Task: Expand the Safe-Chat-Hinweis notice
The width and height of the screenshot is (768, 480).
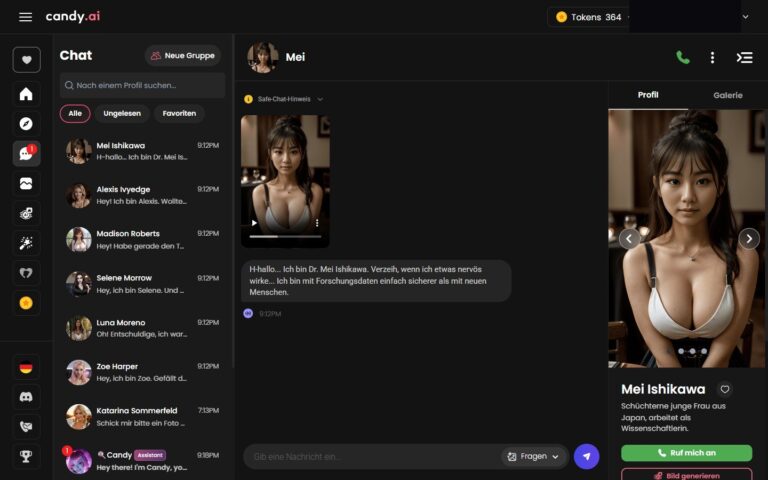Action: click(320, 99)
